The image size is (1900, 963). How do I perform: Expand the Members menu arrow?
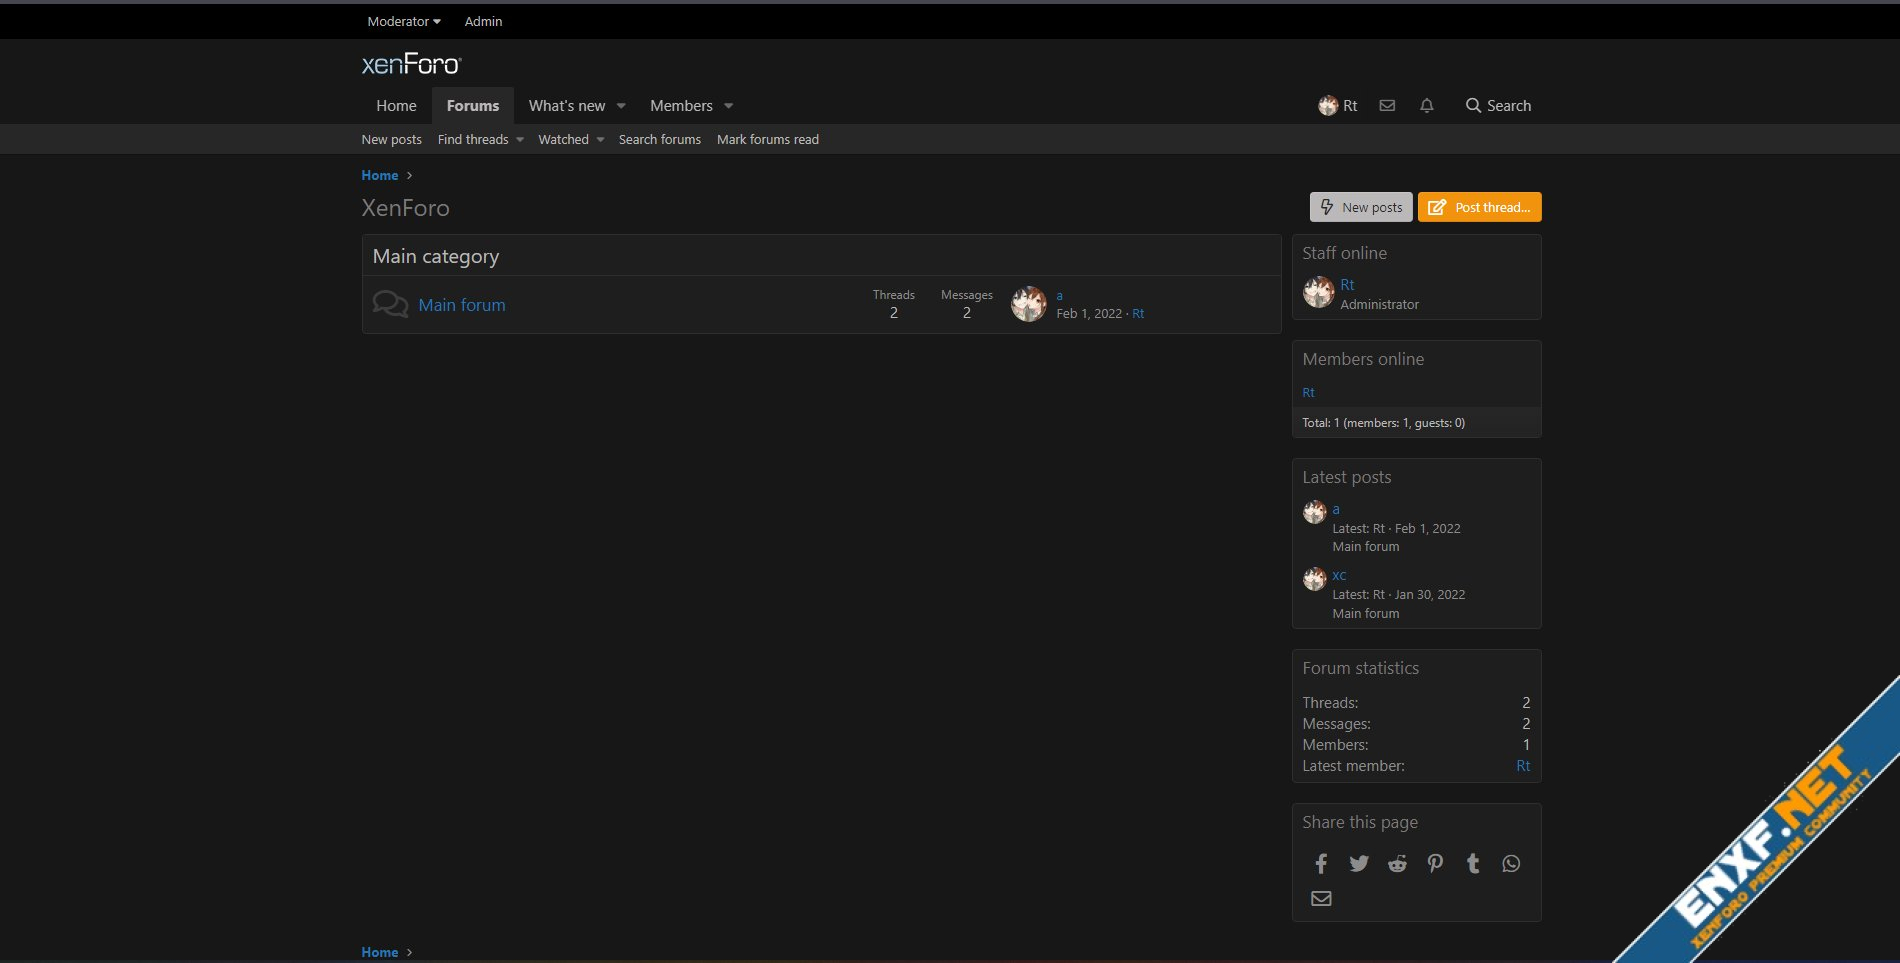pos(729,106)
